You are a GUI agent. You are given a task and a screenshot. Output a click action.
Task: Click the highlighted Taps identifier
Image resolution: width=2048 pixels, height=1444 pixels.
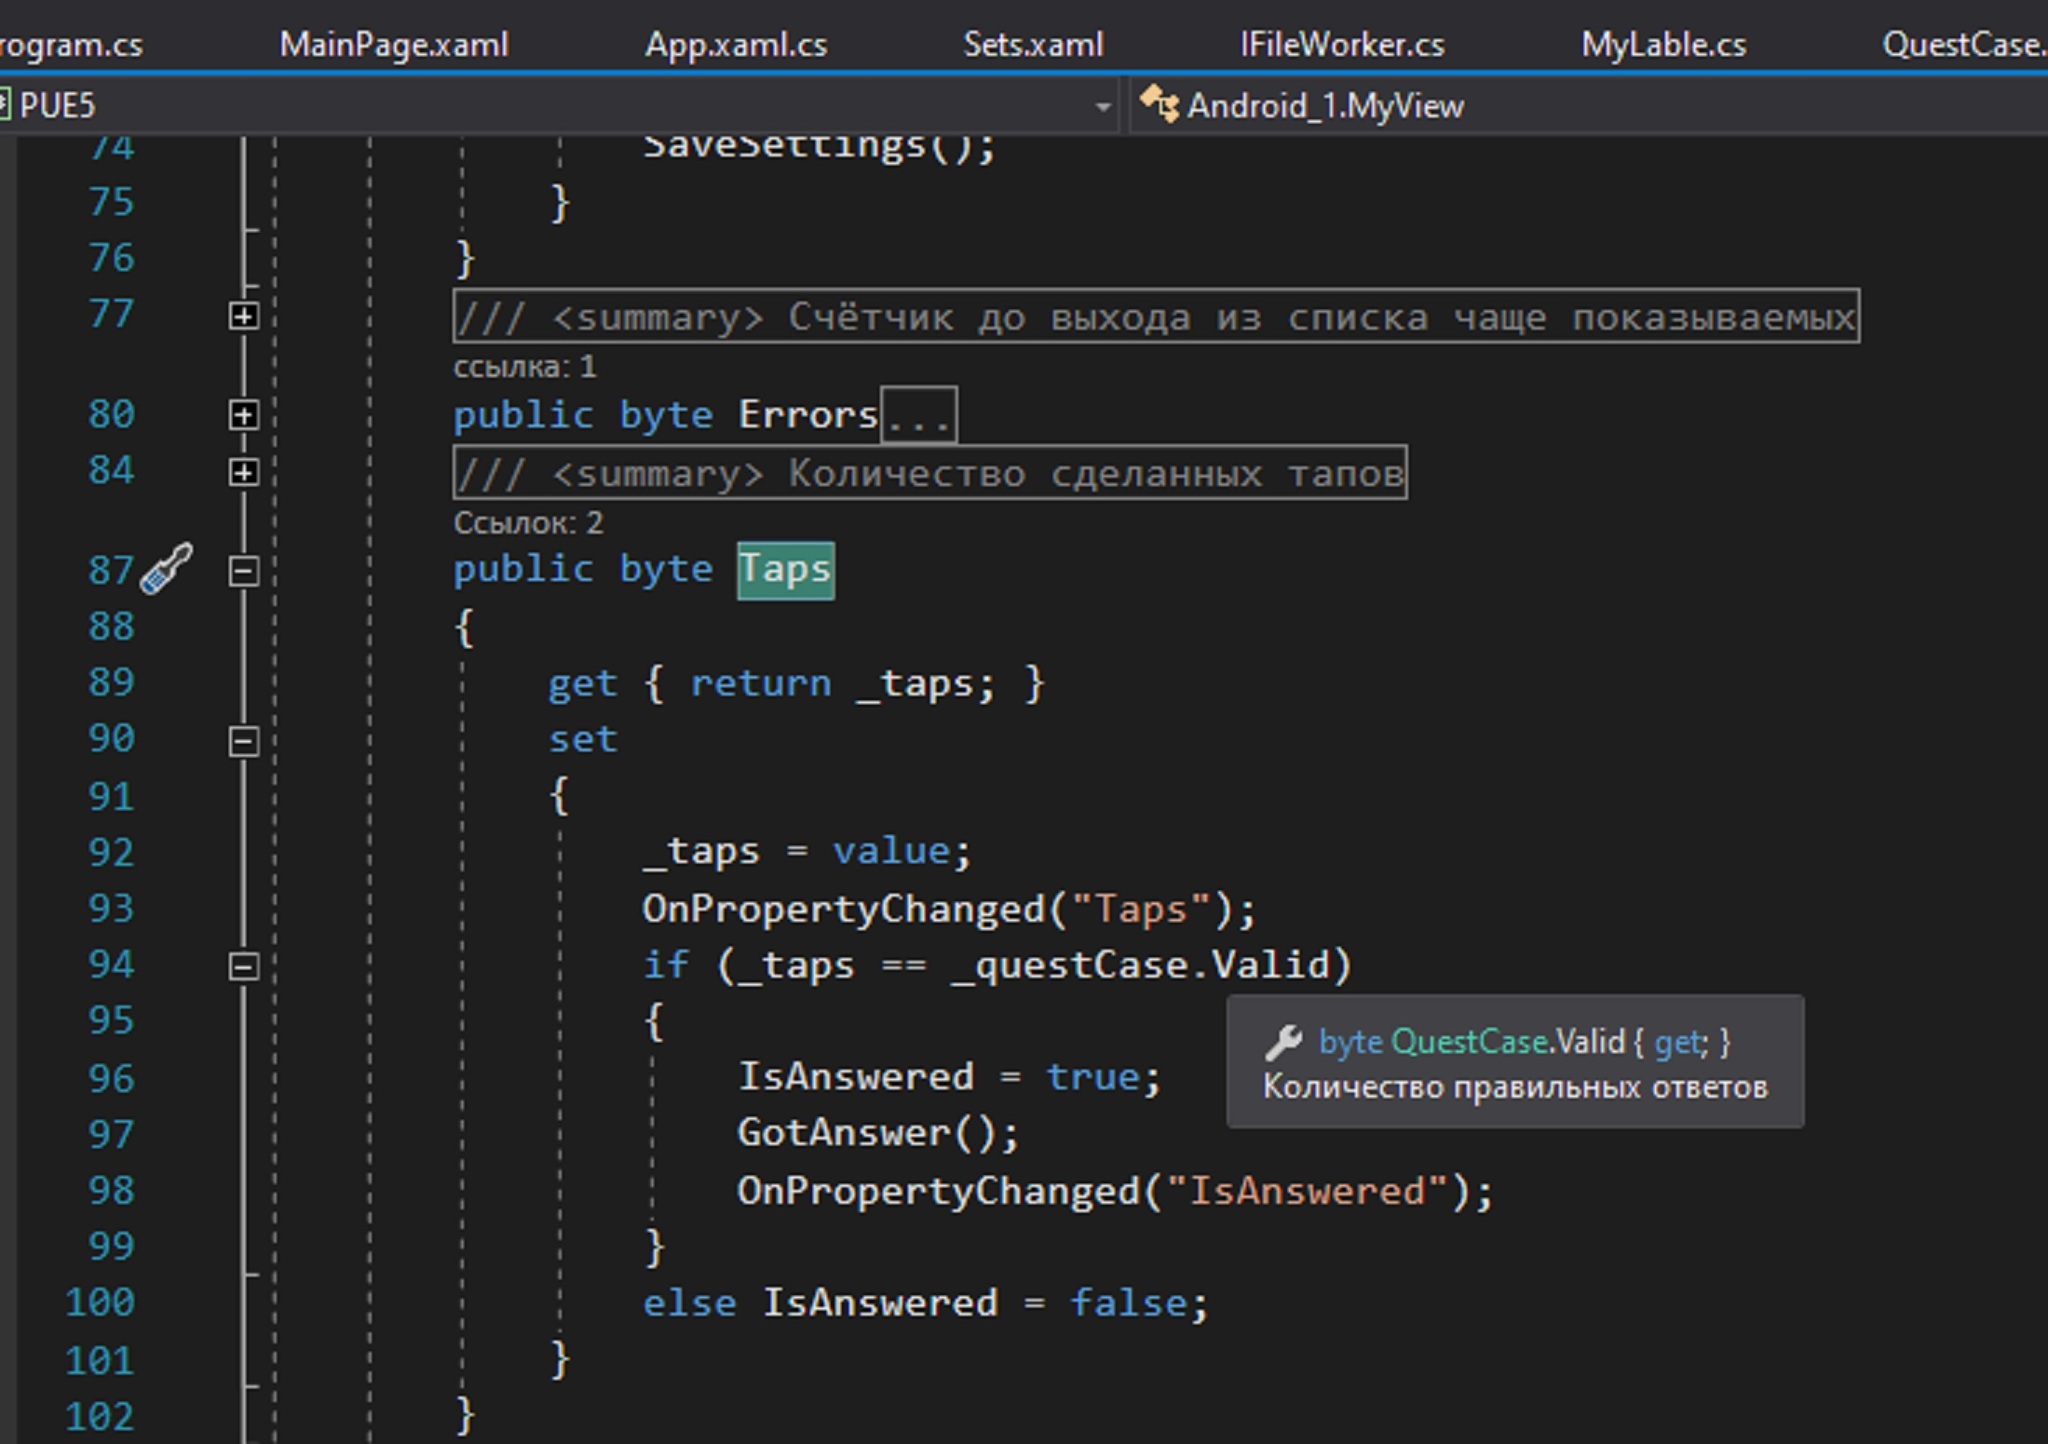tap(785, 570)
